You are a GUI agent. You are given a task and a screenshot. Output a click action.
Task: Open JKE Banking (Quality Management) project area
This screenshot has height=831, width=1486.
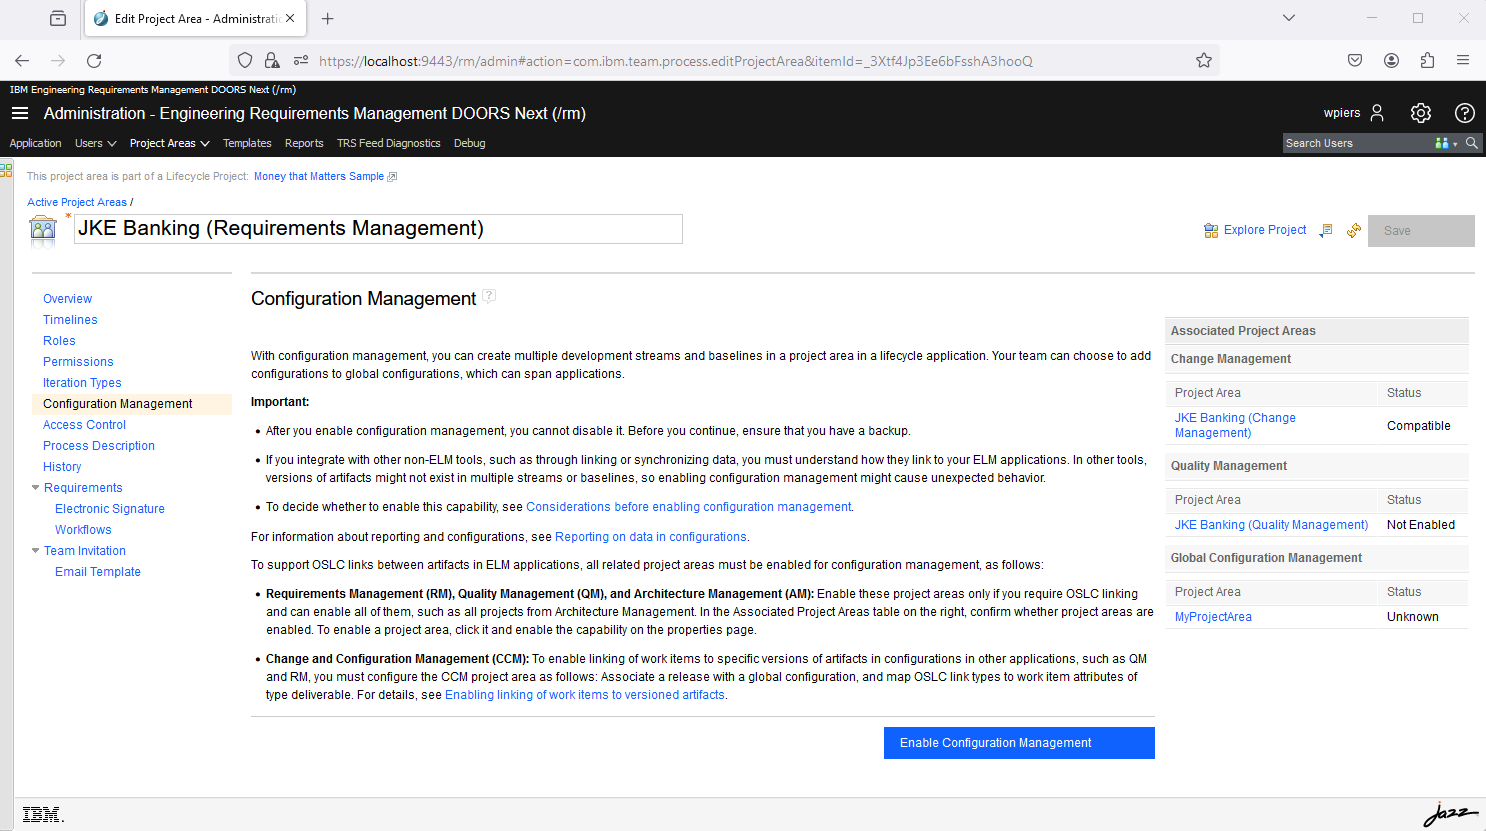tap(1271, 525)
